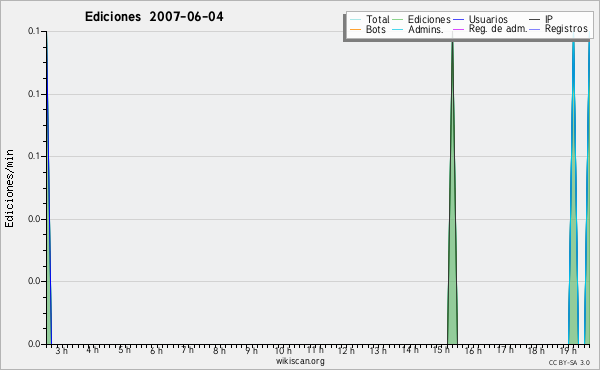Click the orange Bots legend color line
This screenshot has width=600, height=370.
355,29
